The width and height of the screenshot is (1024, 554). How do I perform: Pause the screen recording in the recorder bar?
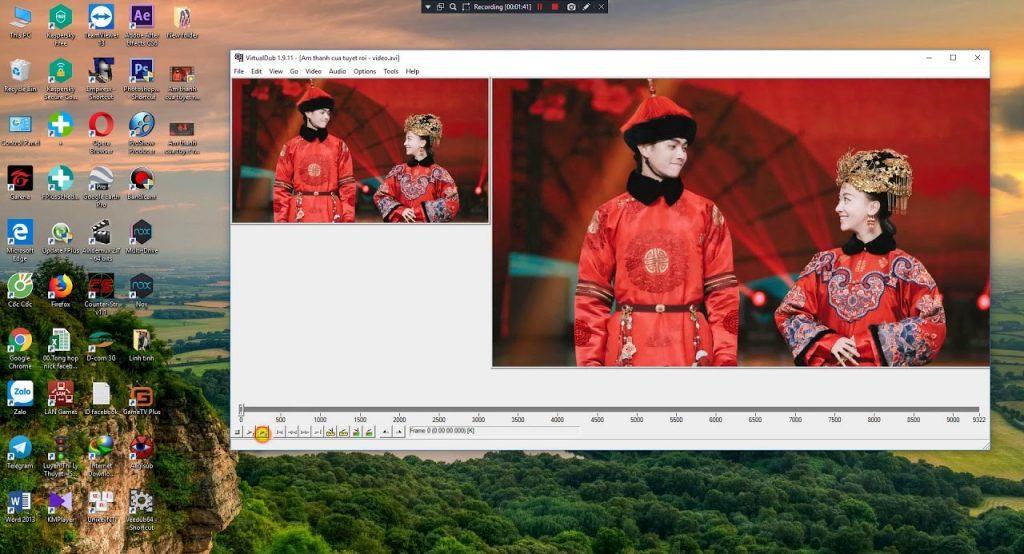pos(540,7)
